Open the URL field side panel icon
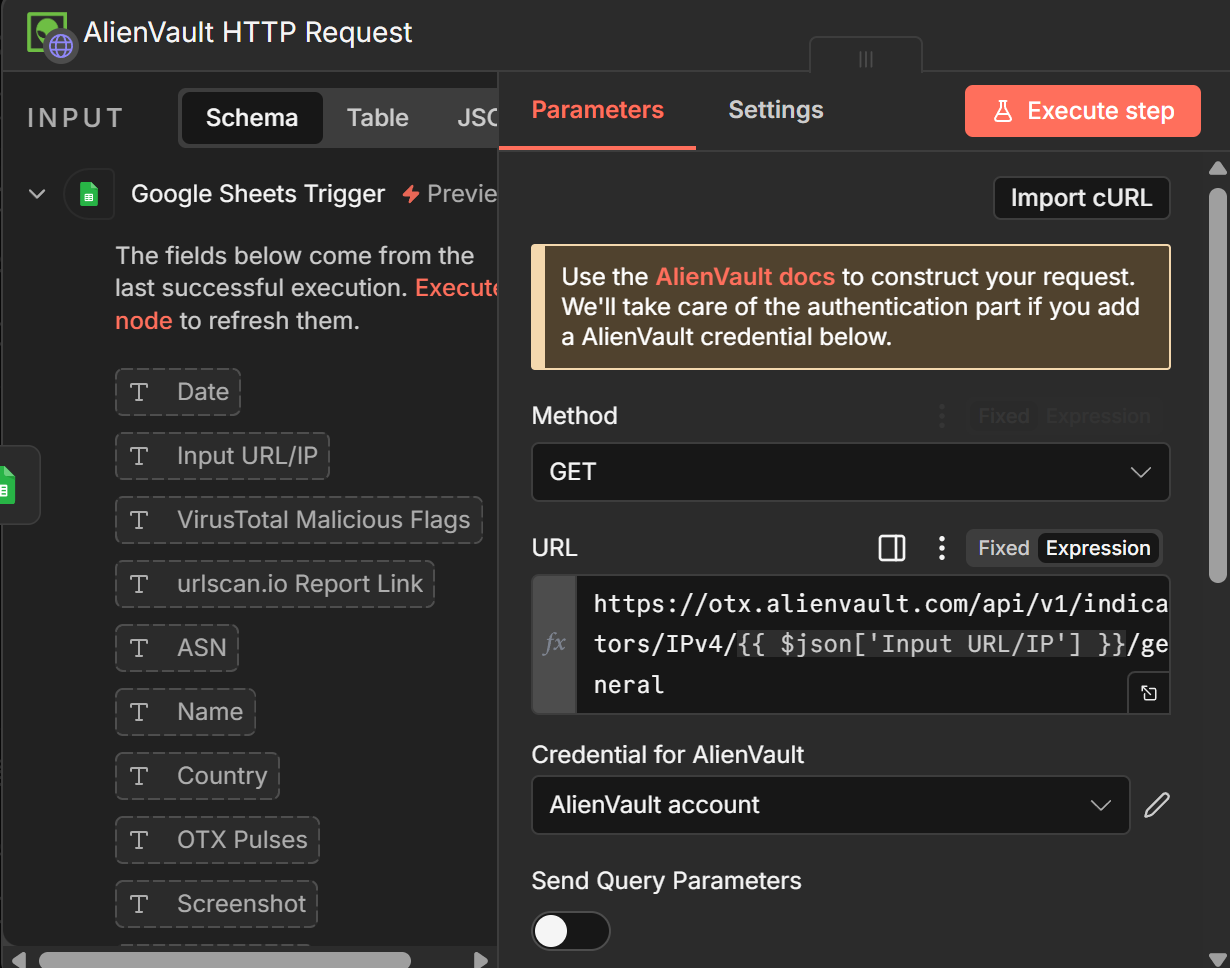Viewport: 1230px width, 968px height. tap(892, 548)
